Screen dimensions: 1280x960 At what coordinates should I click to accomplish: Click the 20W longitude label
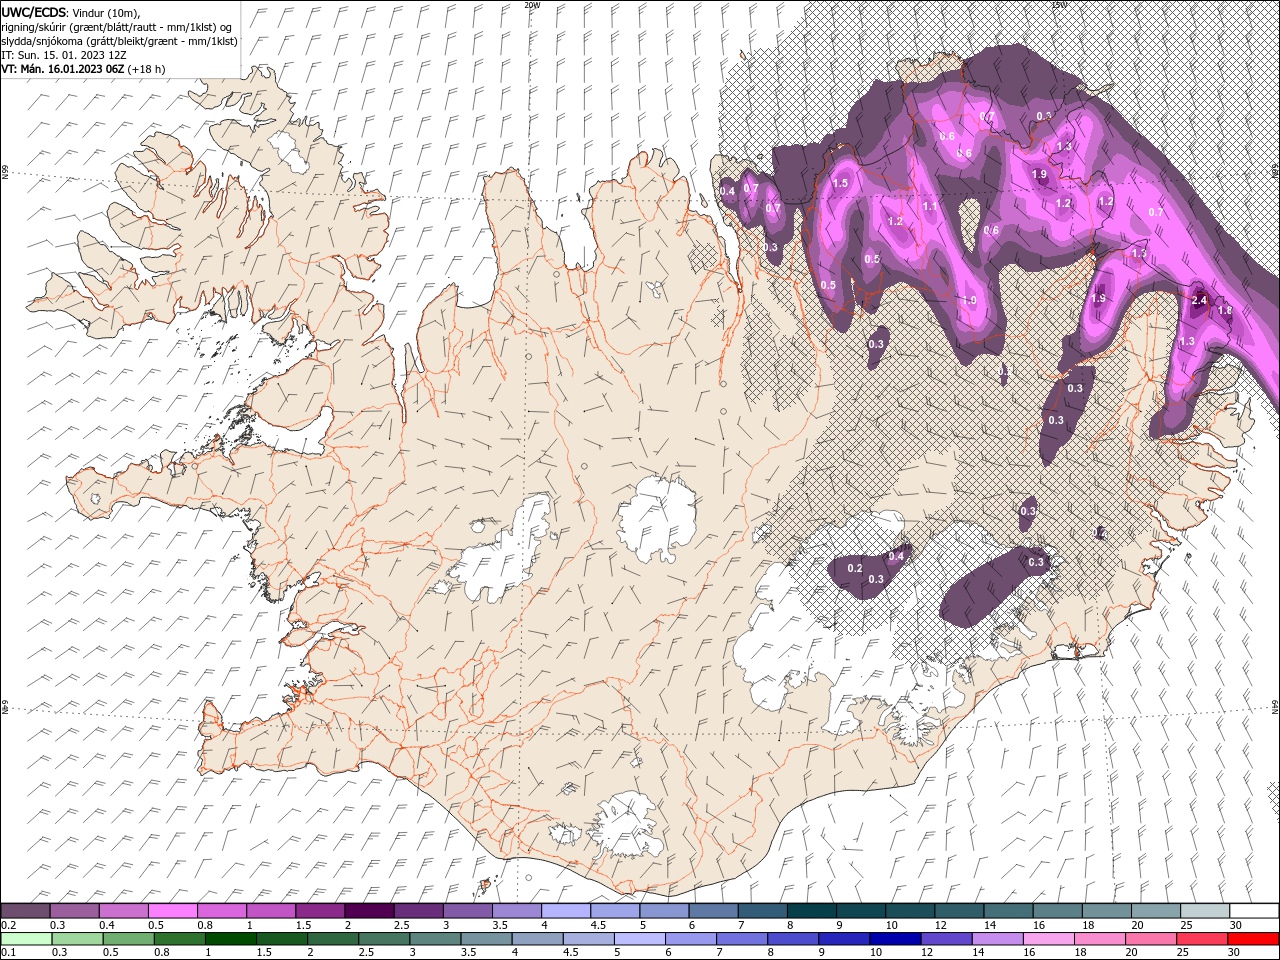(x=532, y=5)
